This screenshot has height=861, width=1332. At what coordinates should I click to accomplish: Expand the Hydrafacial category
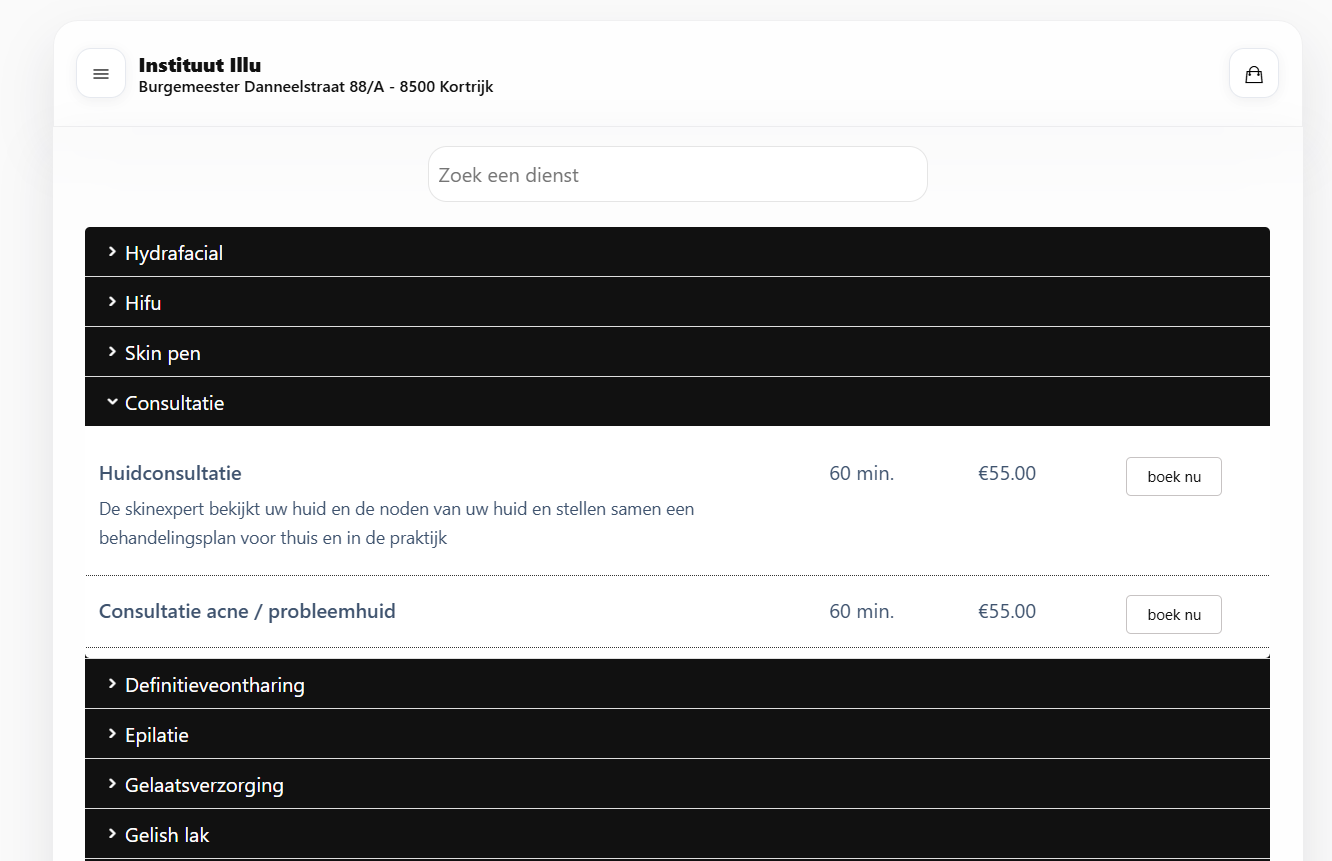click(x=174, y=253)
